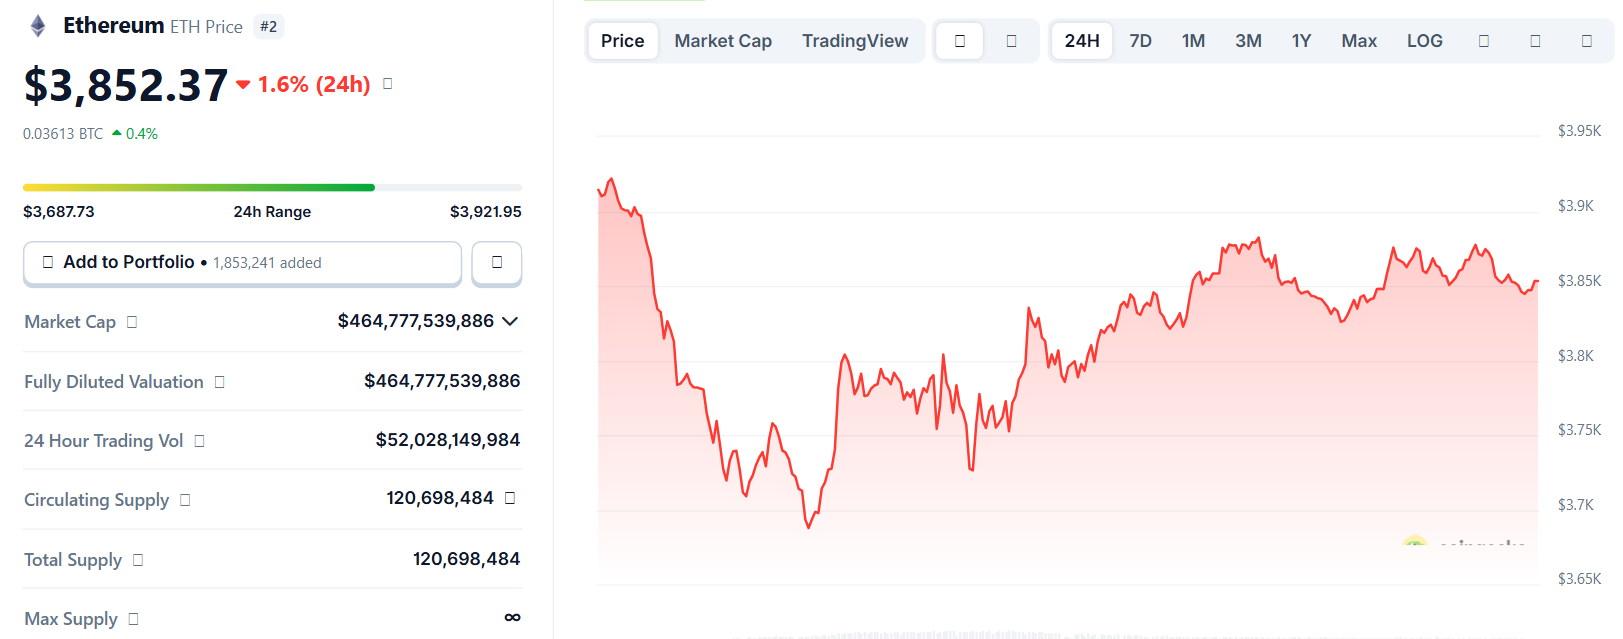Click the icon right of 120,698,484 circulating value
The width and height of the screenshot is (1623, 639).
pos(510,498)
